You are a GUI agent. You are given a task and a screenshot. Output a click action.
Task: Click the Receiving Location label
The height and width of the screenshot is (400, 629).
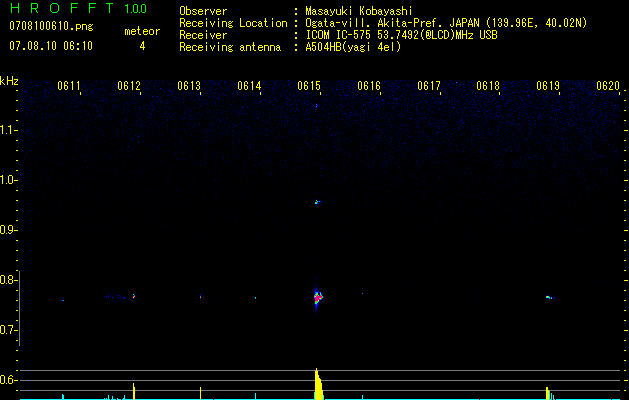(233, 23)
